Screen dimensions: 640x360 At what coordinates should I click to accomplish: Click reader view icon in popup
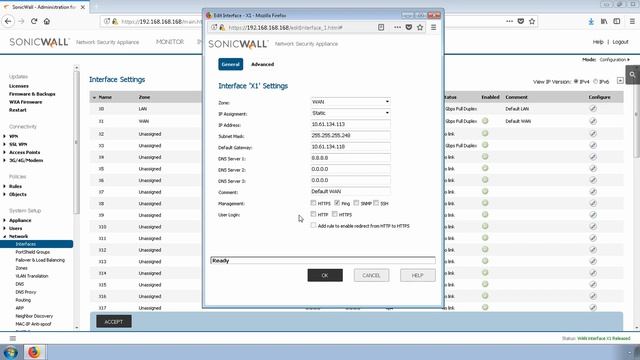(381, 27)
